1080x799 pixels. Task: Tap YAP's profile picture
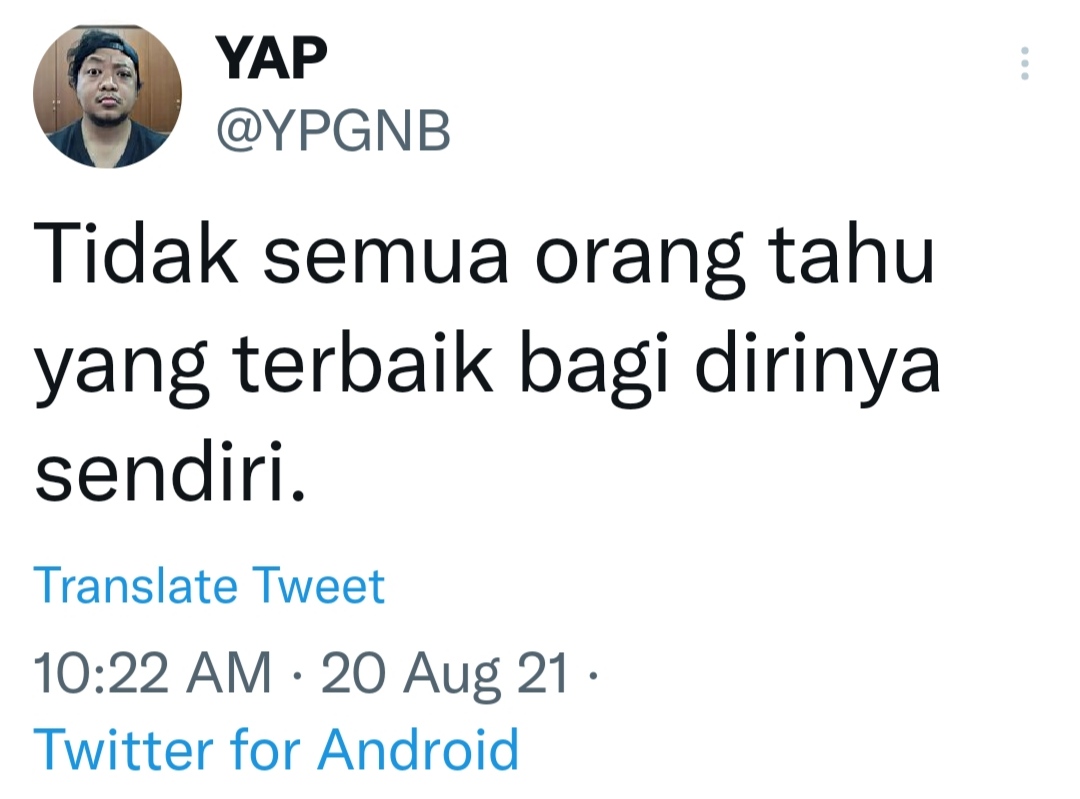pos(107,95)
